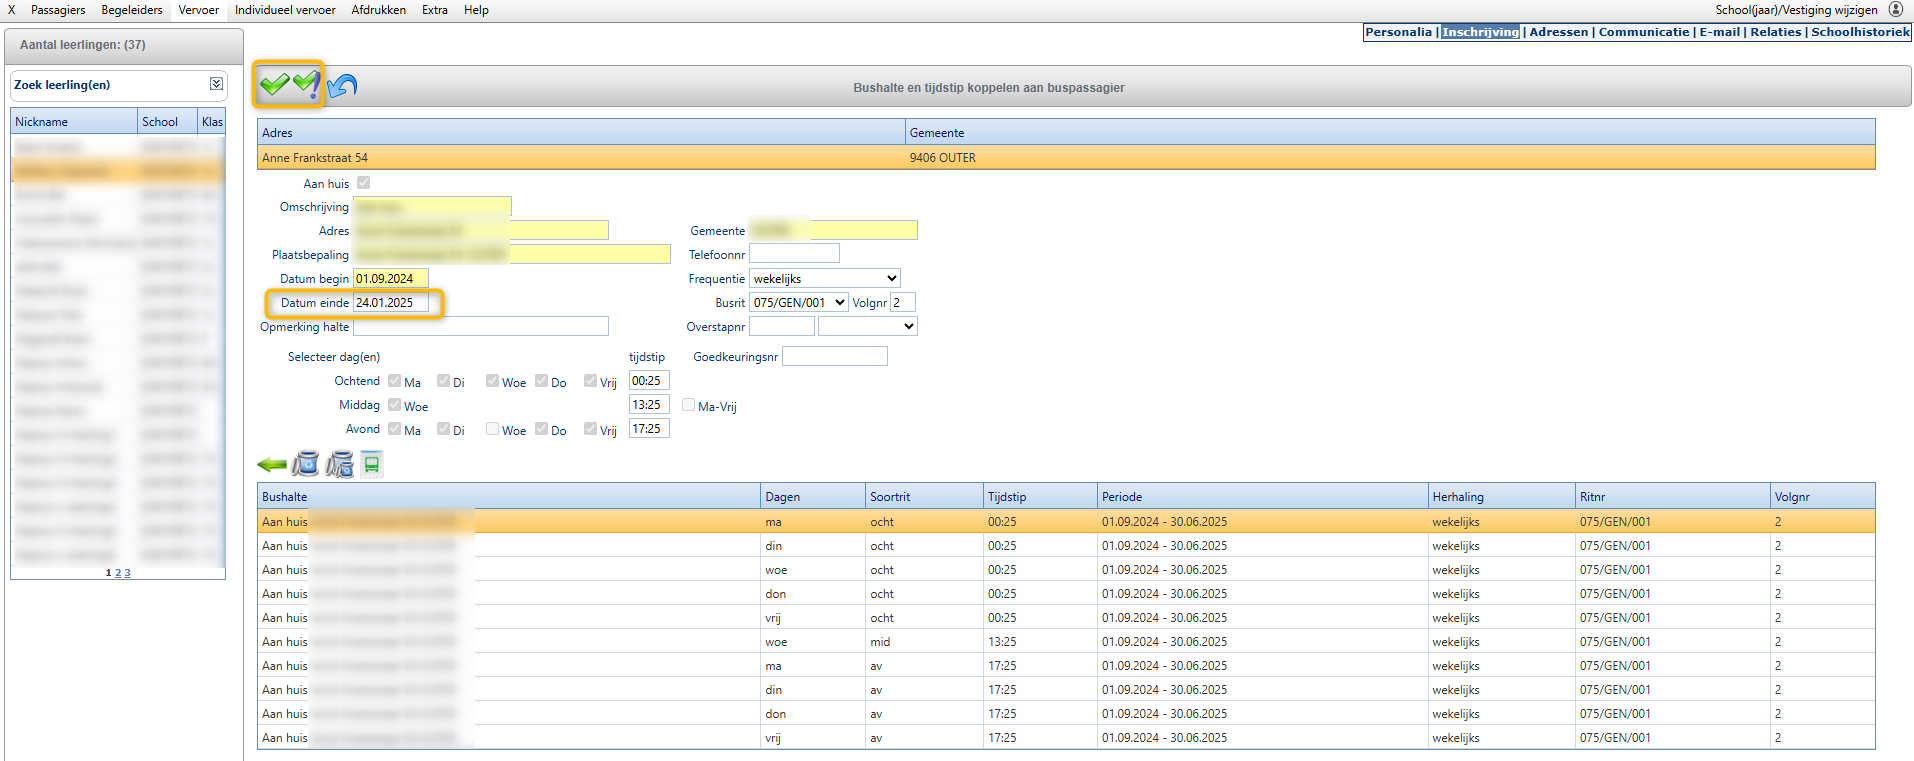This screenshot has height=761, width=1914.
Task: Switch to the Adressen tab
Action: 1559,32
